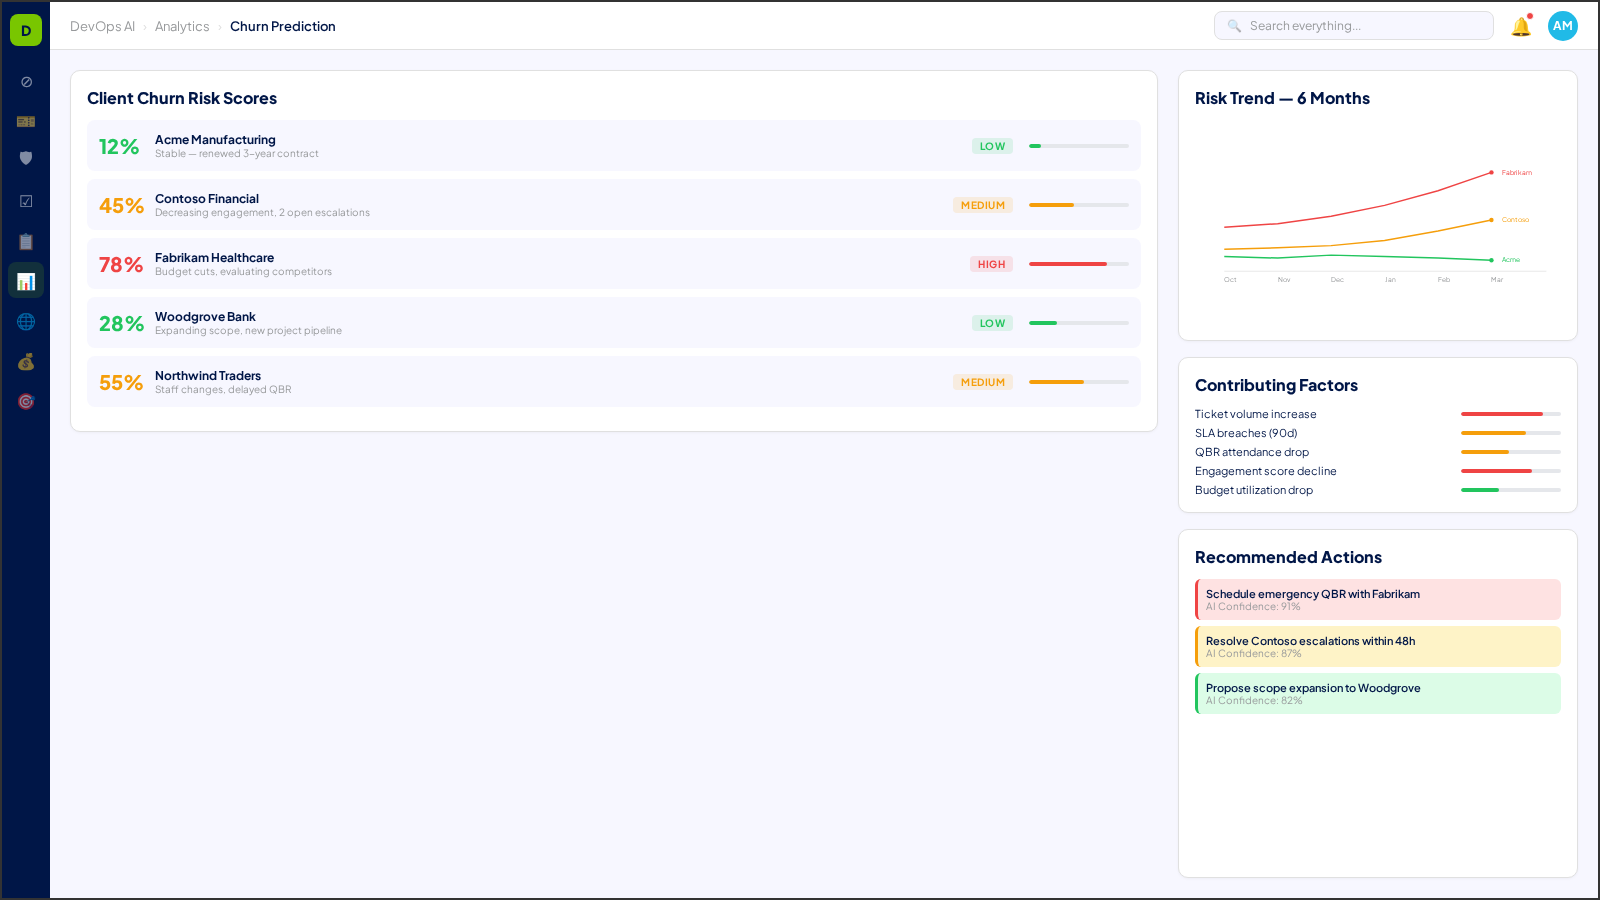The width and height of the screenshot is (1600, 900).
Task: Open the clipboard reports icon
Action: (25, 241)
